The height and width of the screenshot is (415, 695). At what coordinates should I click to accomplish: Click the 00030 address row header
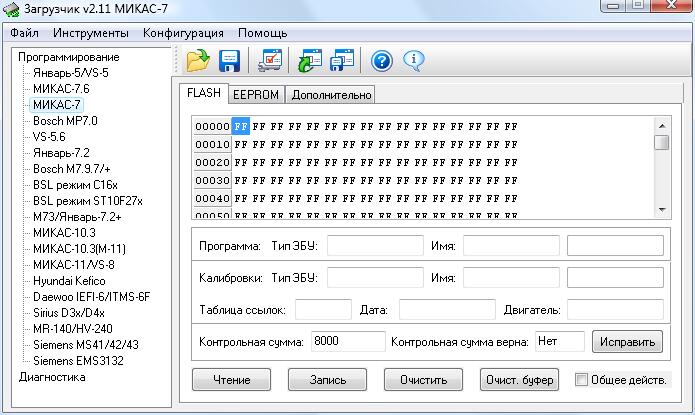coord(212,180)
